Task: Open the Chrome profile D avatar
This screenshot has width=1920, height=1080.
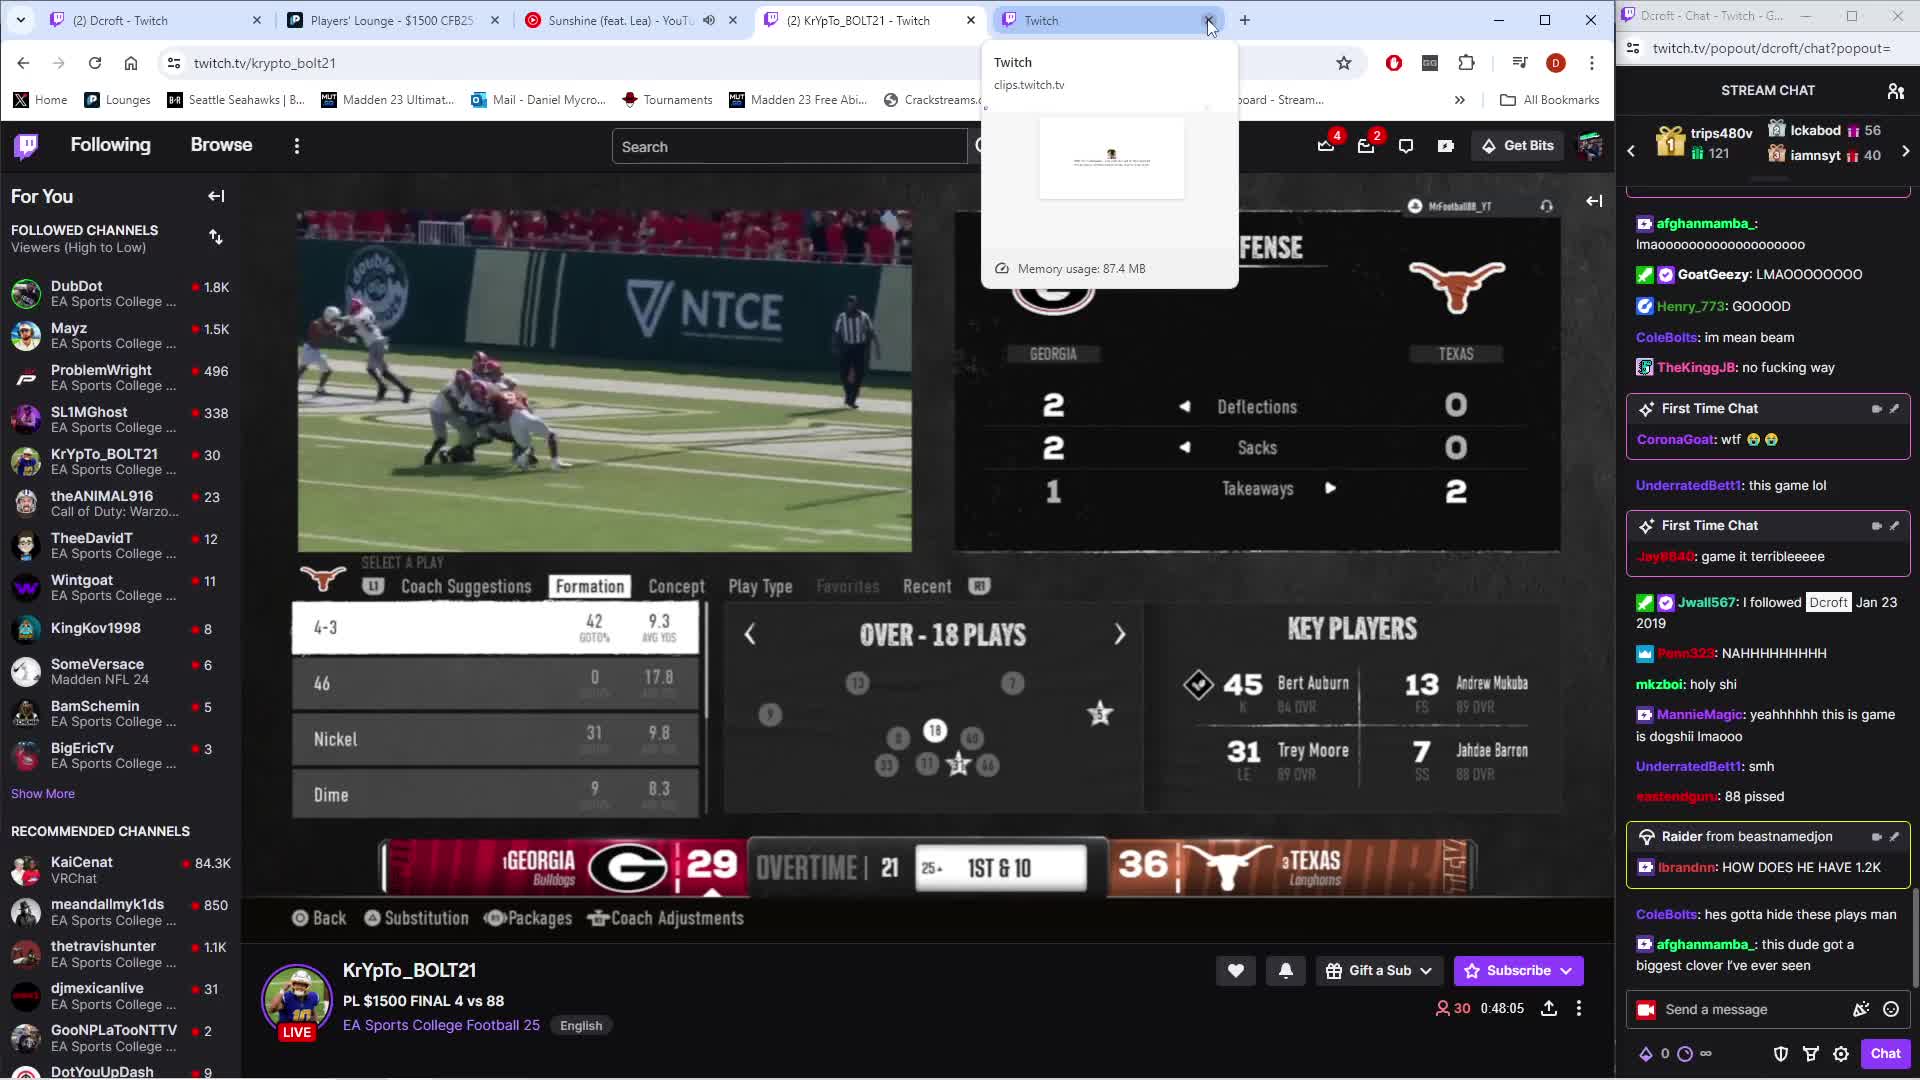Action: (x=1555, y=63)
